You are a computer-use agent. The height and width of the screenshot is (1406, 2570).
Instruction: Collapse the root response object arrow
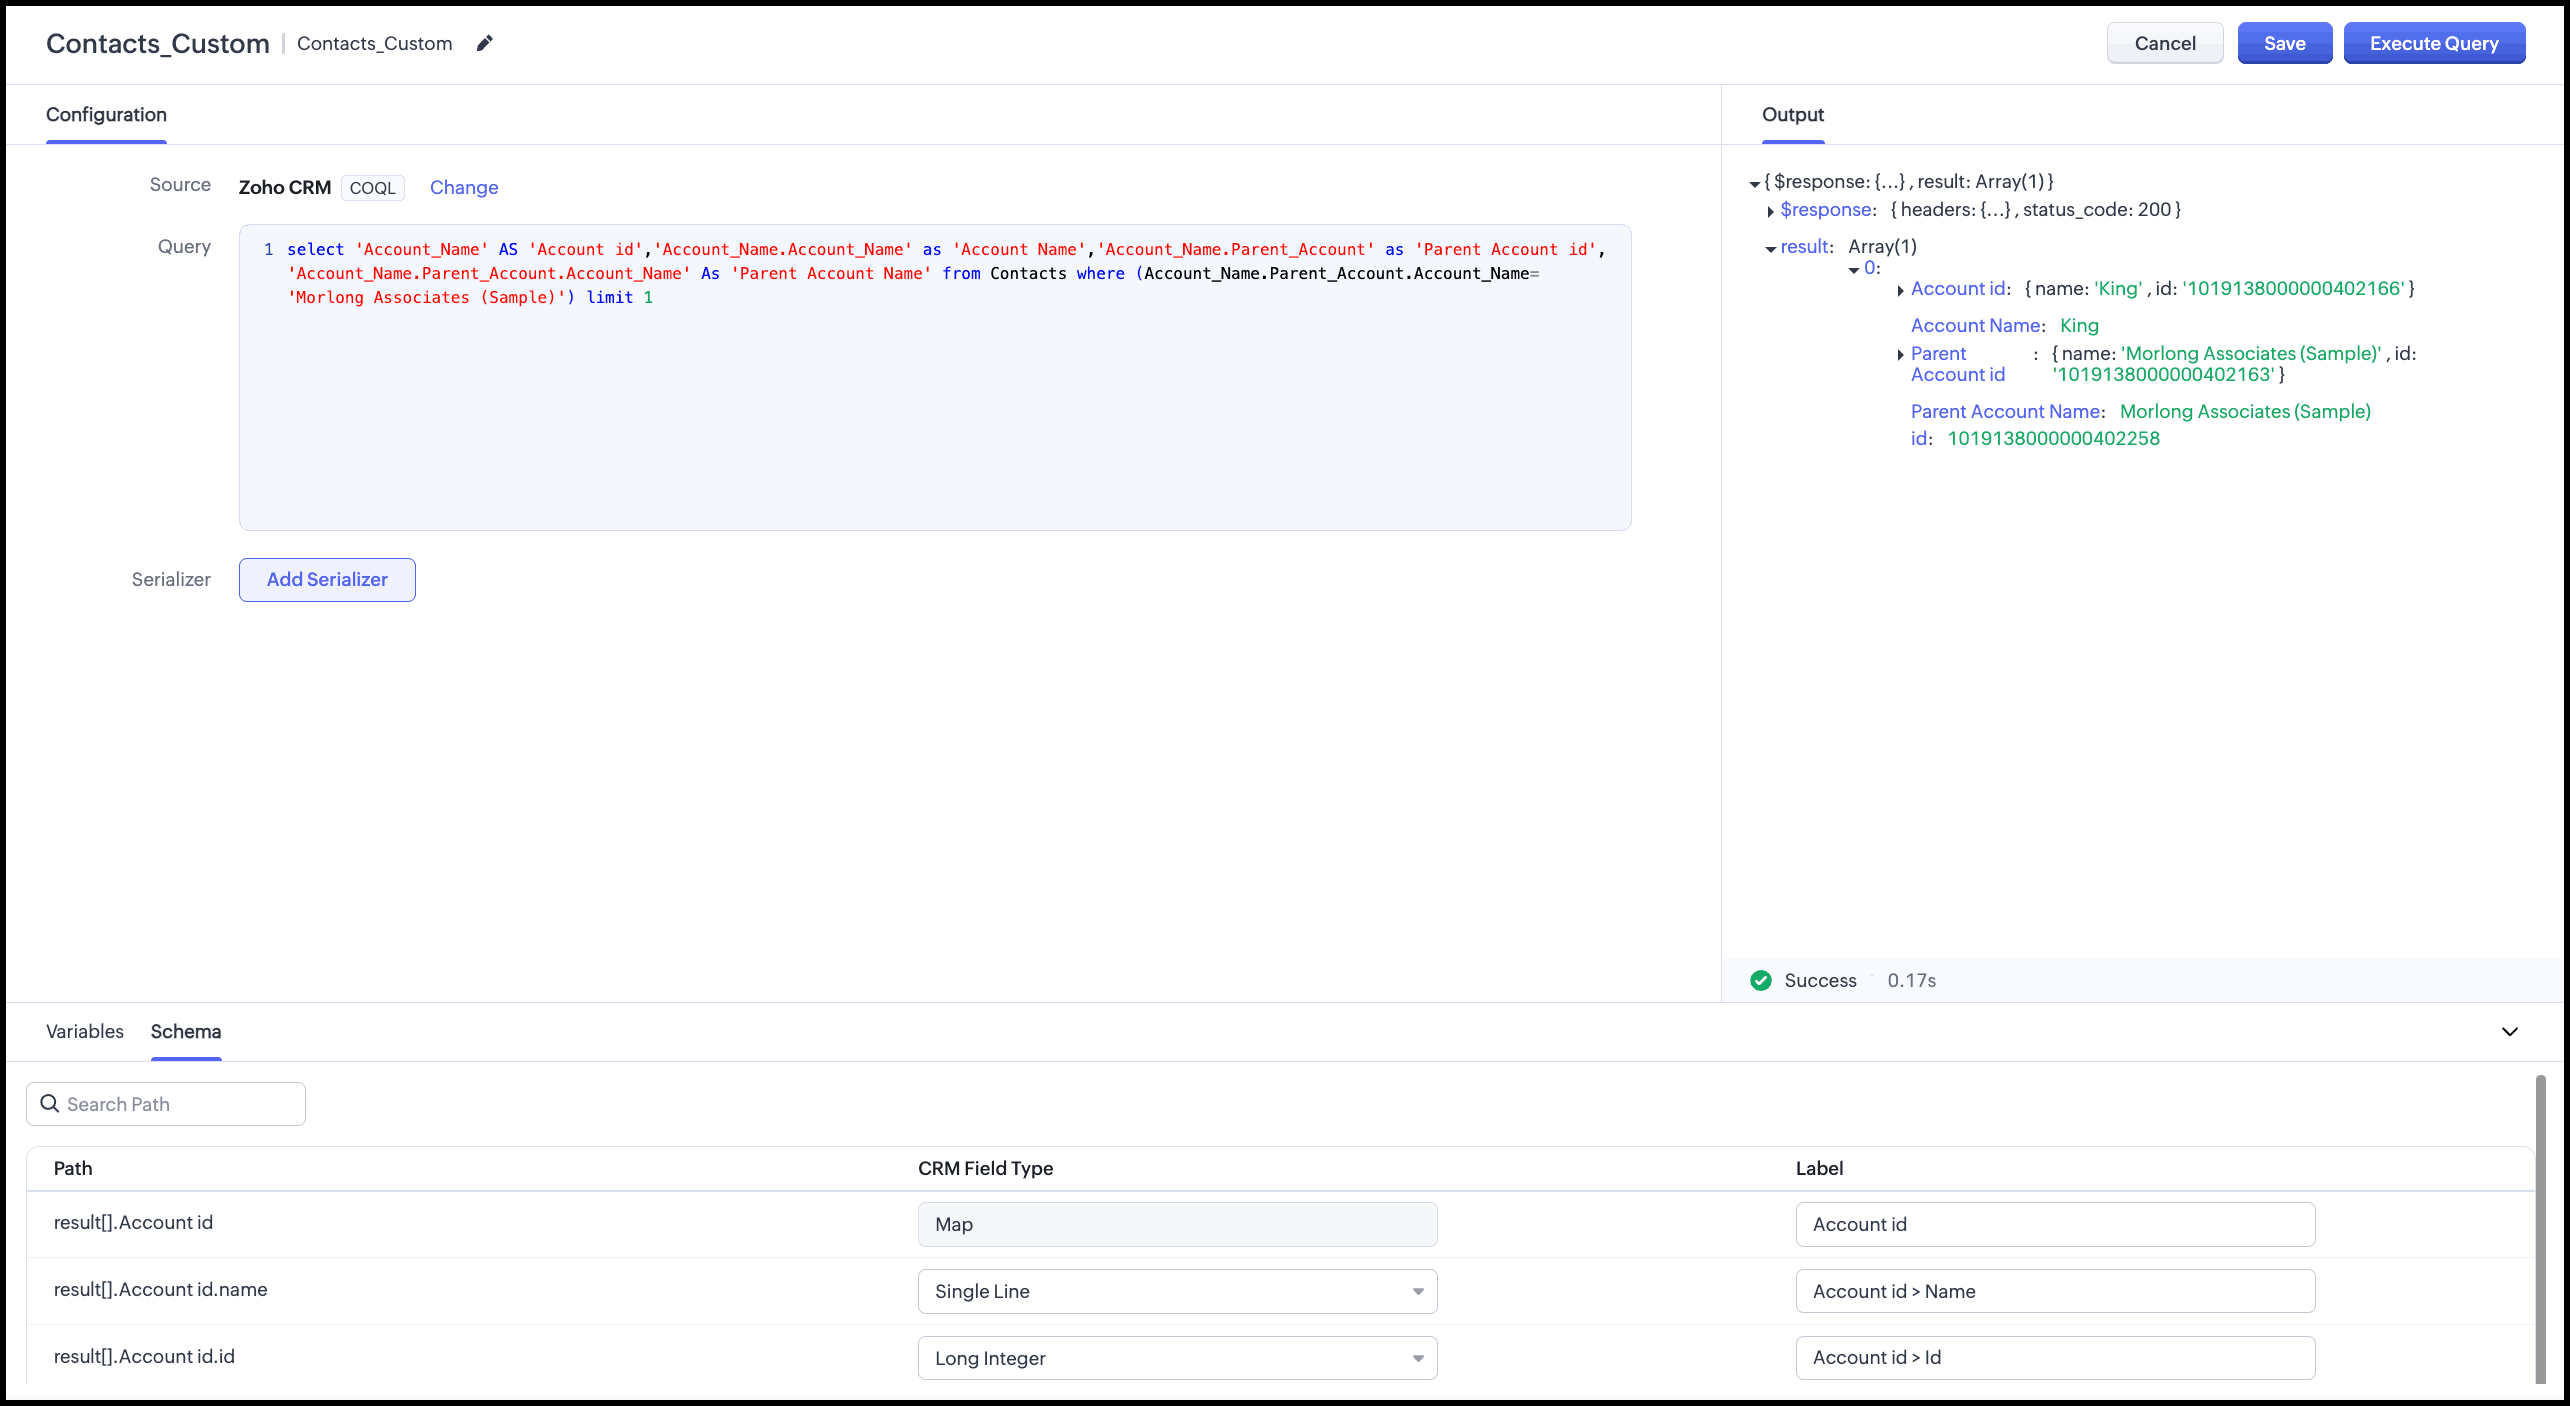coord(1754,183)
